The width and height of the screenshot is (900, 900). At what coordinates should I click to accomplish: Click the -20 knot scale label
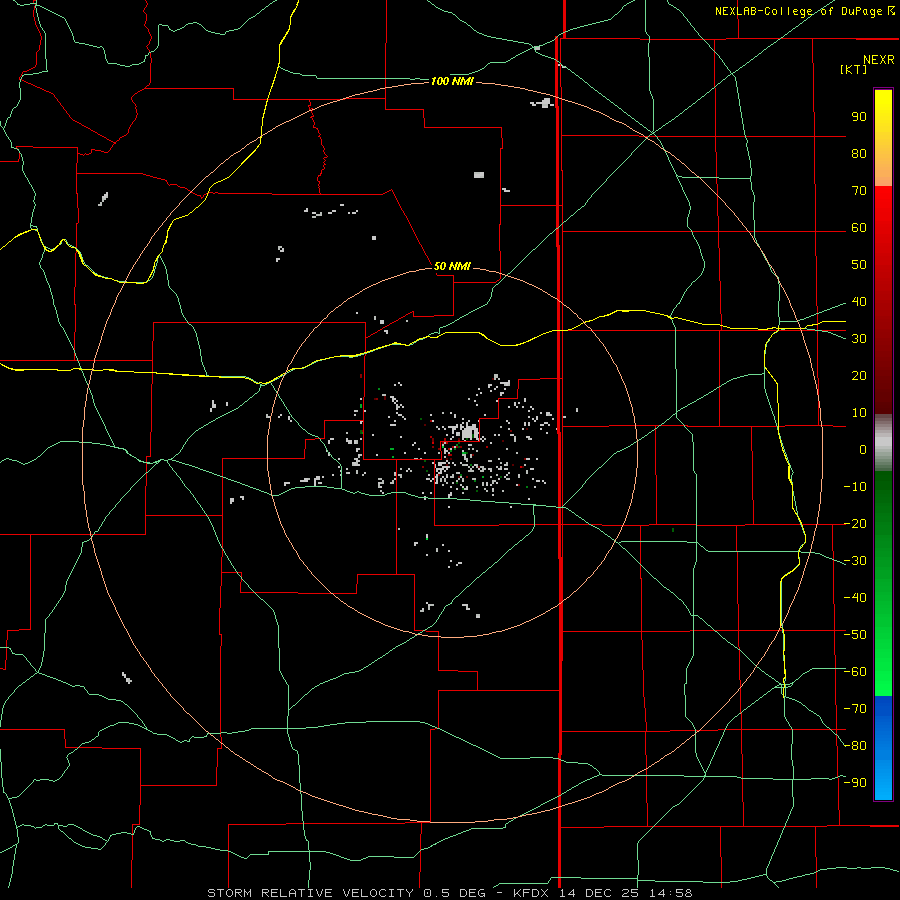click(855, 524)
